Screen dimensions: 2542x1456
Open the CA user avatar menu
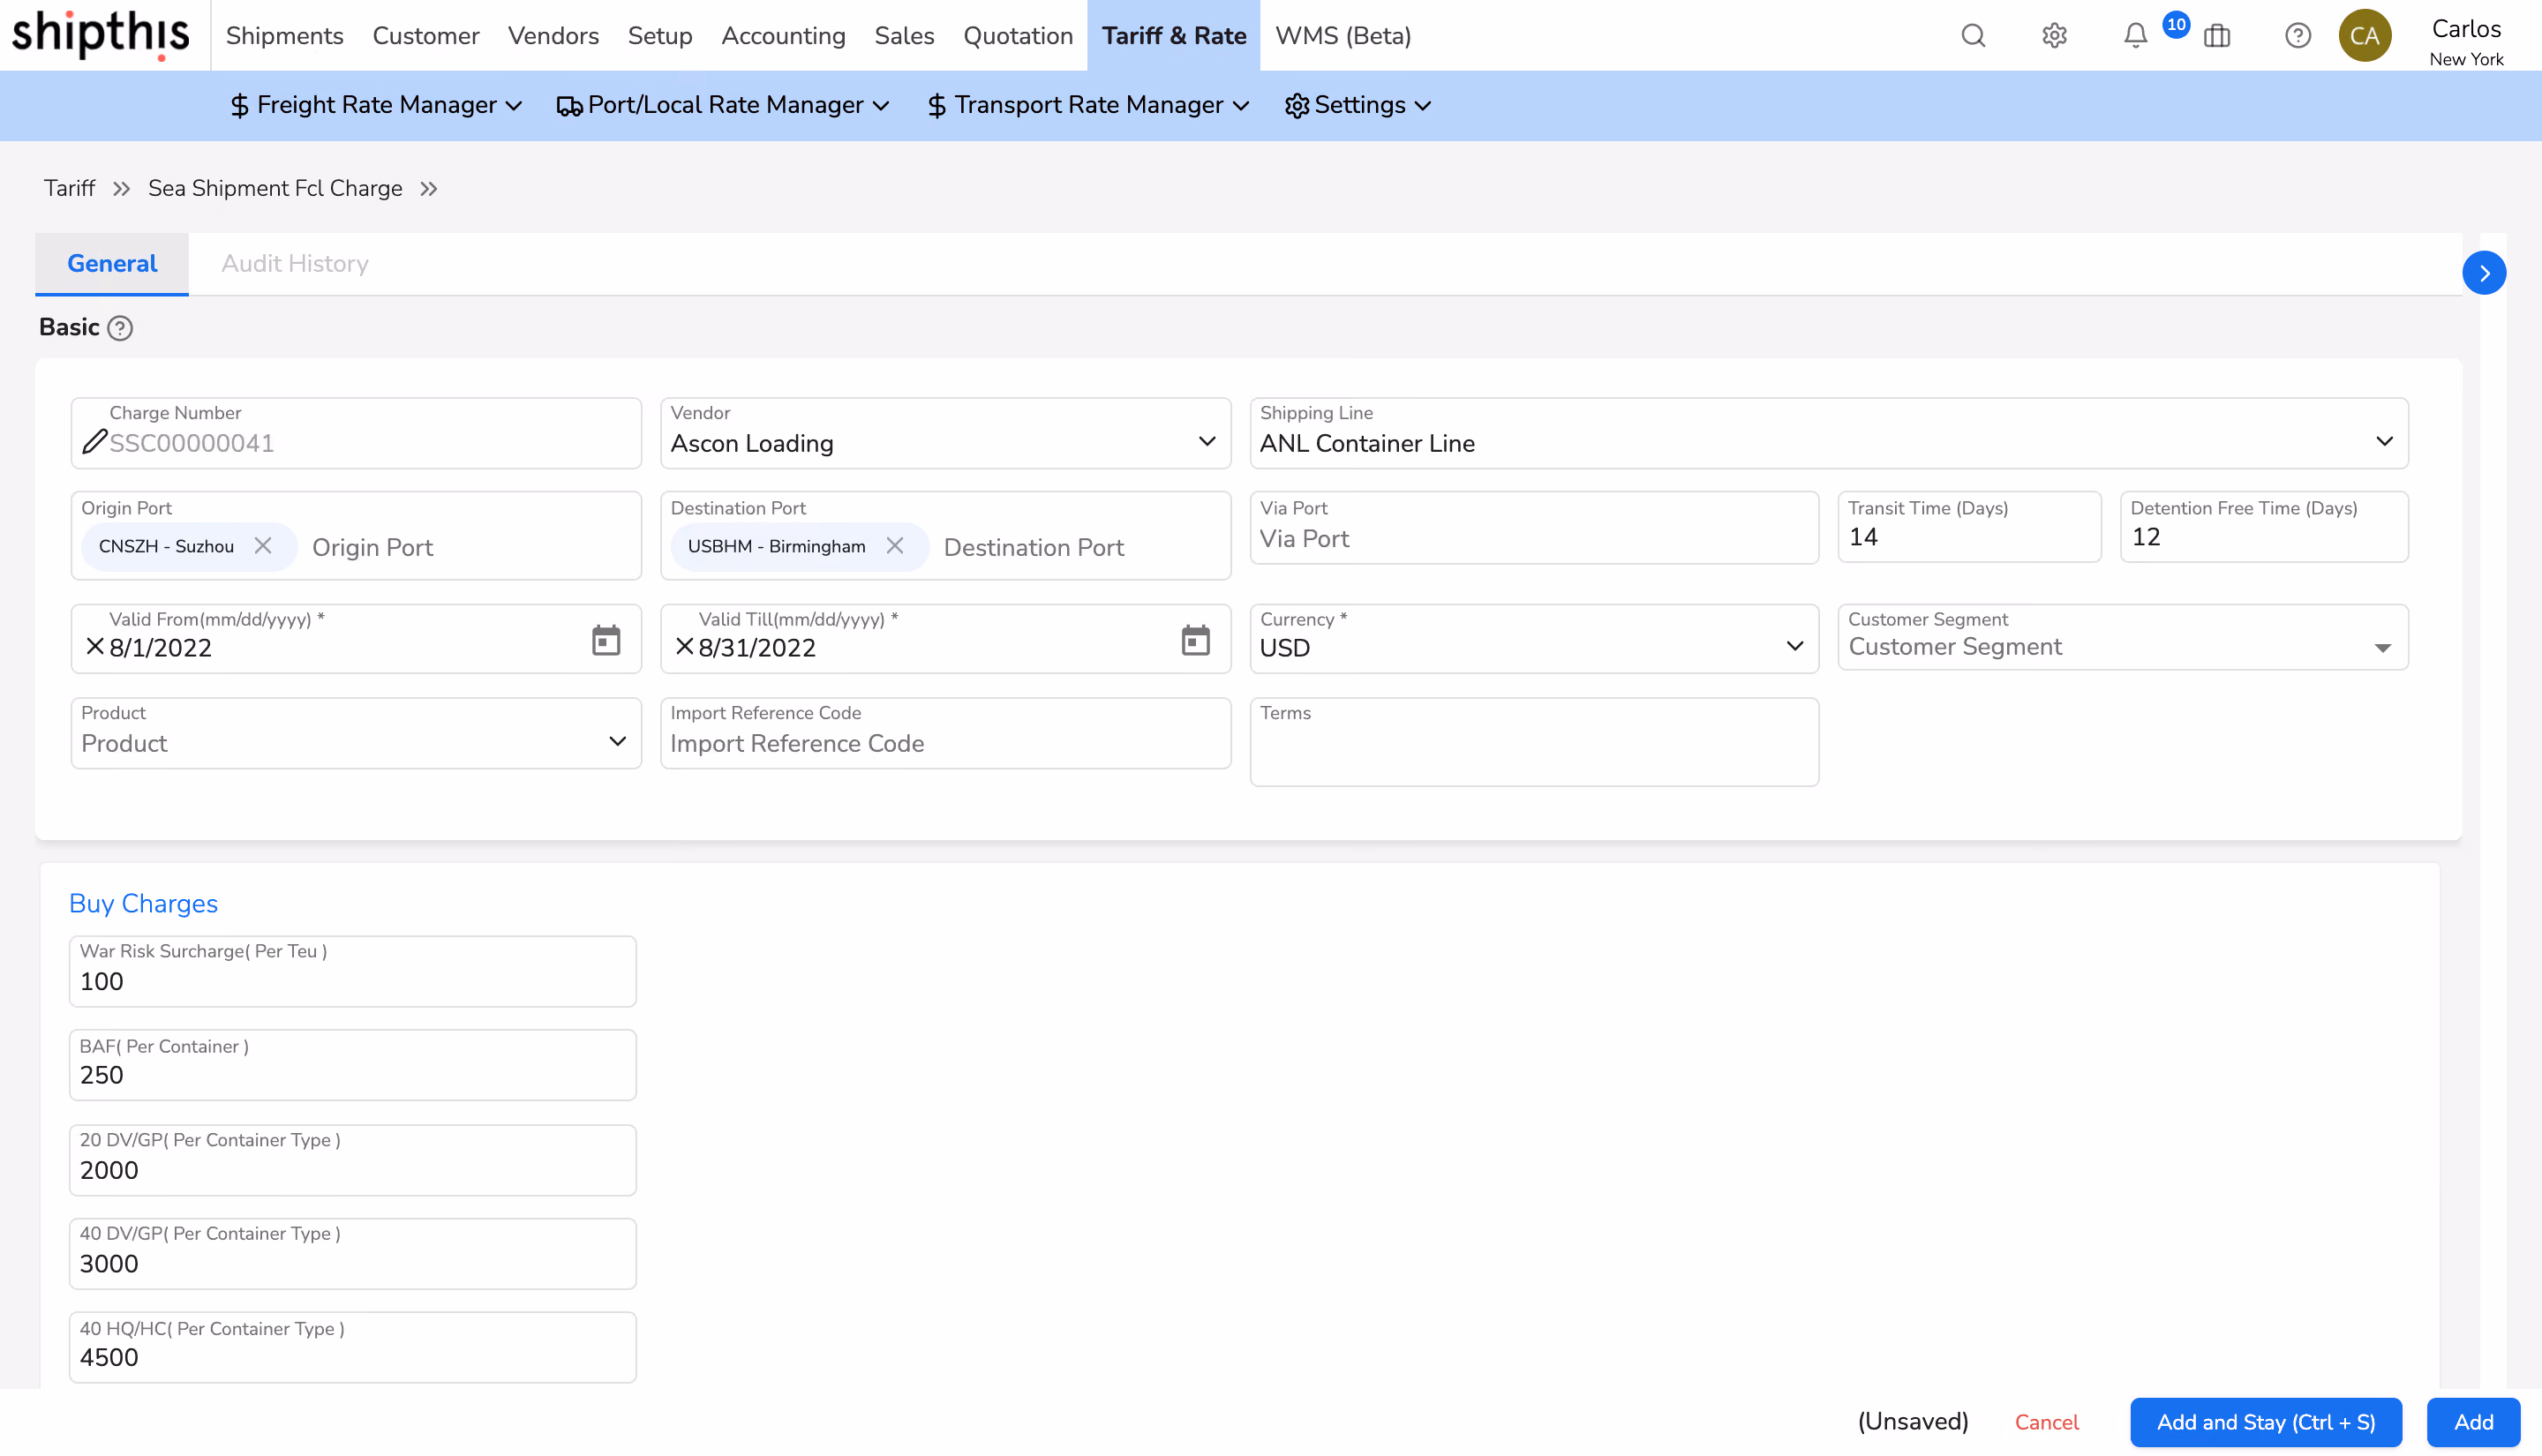[2365, 36]
